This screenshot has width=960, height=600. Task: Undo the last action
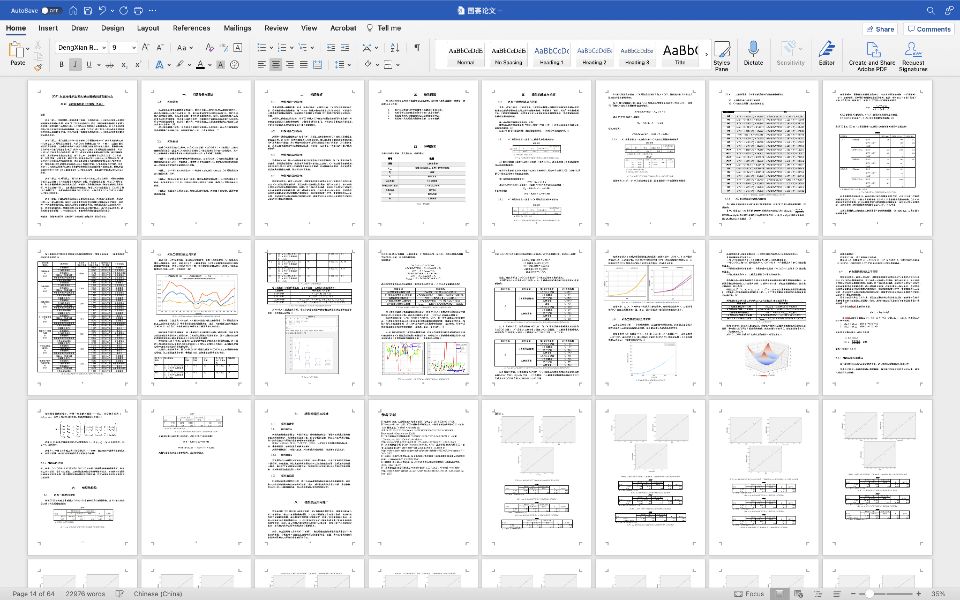[x=103, y=10]
